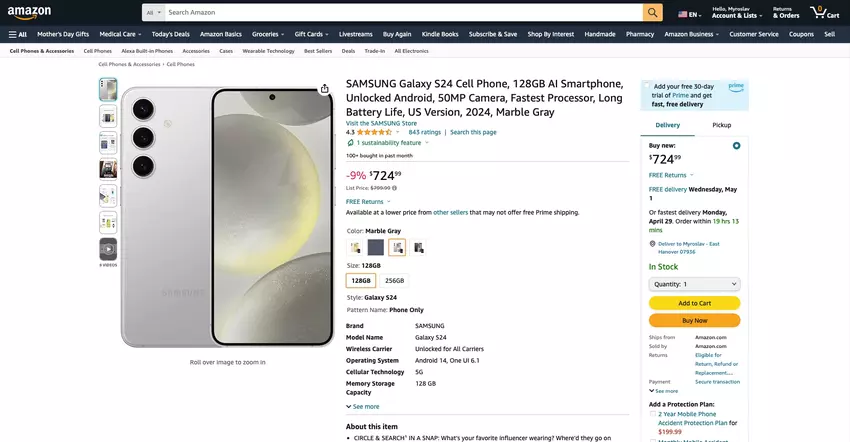The width and height of the screenshot is (850, 442).
Task: Check the Prime free trial checkbox
Action: click(646, 86)
